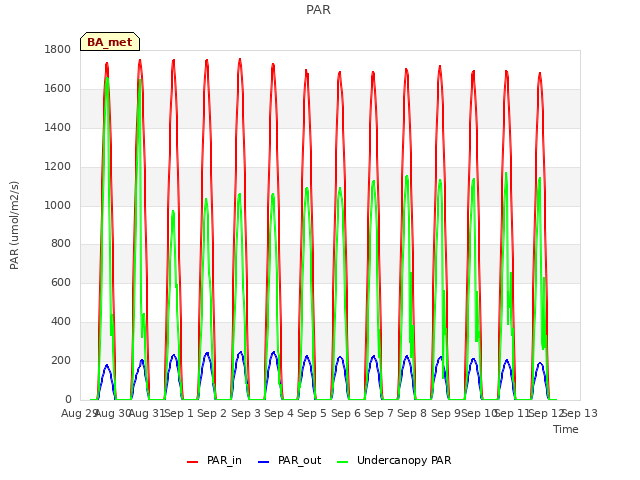Click the Sep 4 x-axis tick label
Screen dimensions: 640x480
click(x=279, y=413)
